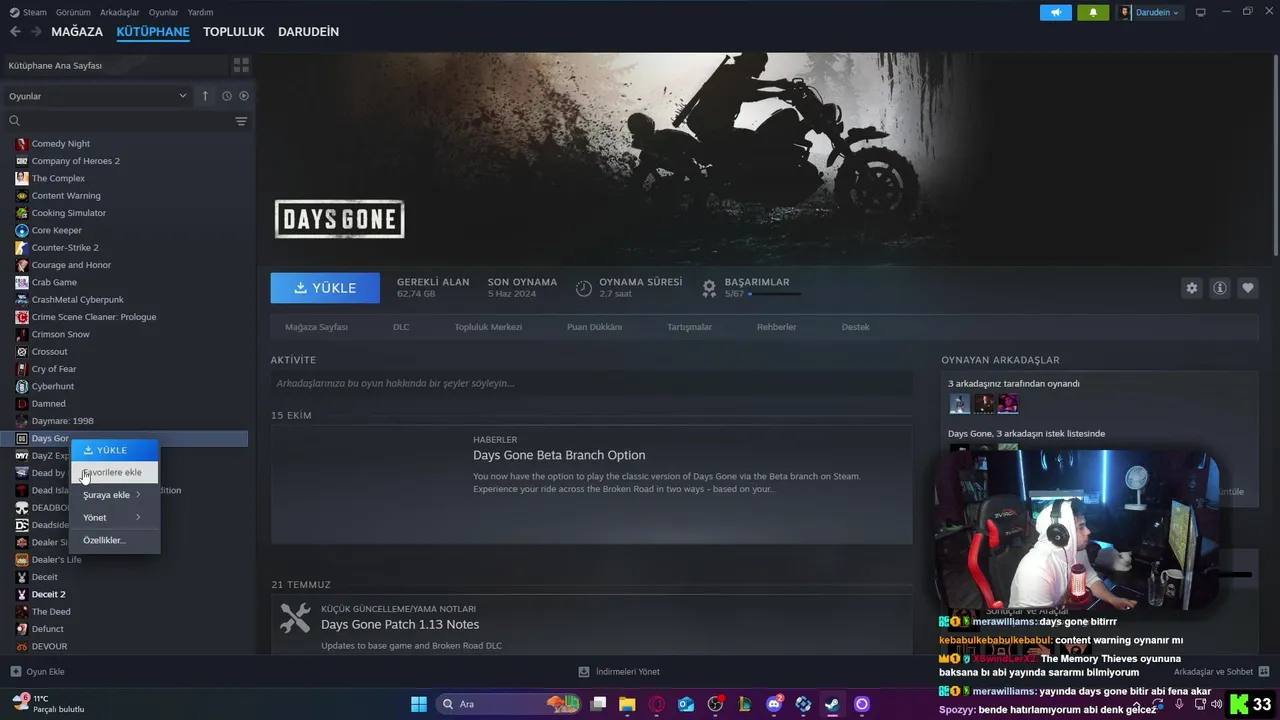Open the Mağaza Sayfası link
The width and height of the screenshot is (1280, 720).
[x=316, y=327]
